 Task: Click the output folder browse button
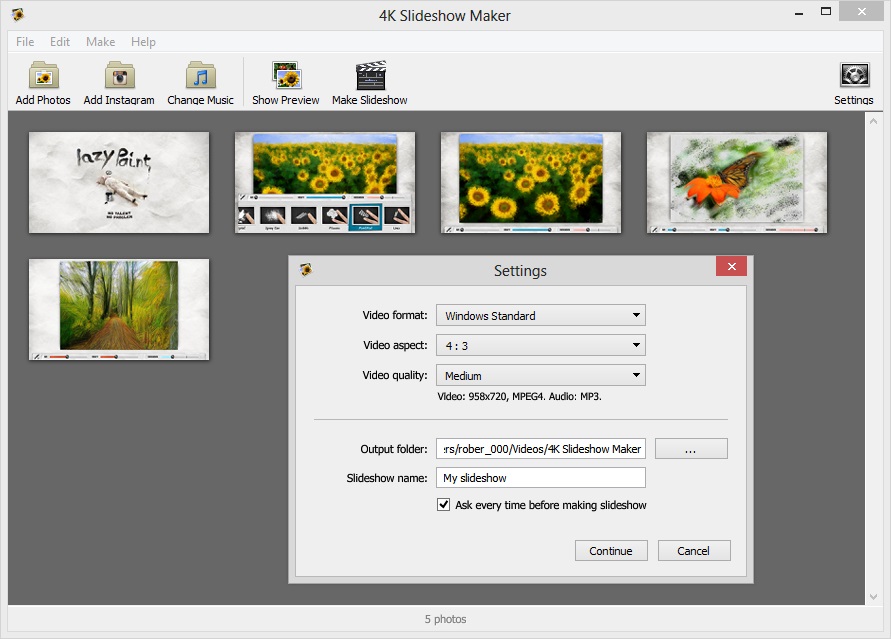[690, 448]
